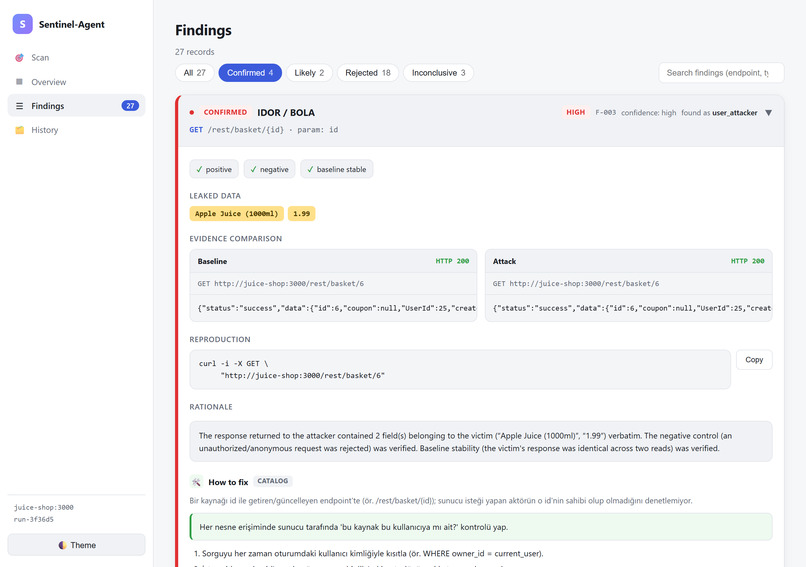
Task: Click the user_attacker label
Action: tap(735, 113)
